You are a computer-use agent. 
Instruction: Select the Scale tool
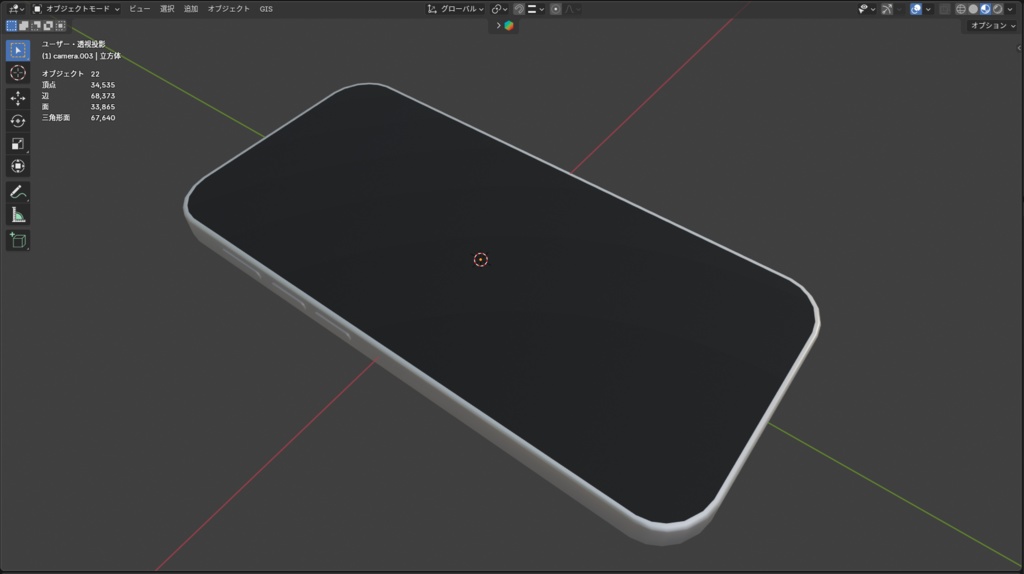pos(18,144)
